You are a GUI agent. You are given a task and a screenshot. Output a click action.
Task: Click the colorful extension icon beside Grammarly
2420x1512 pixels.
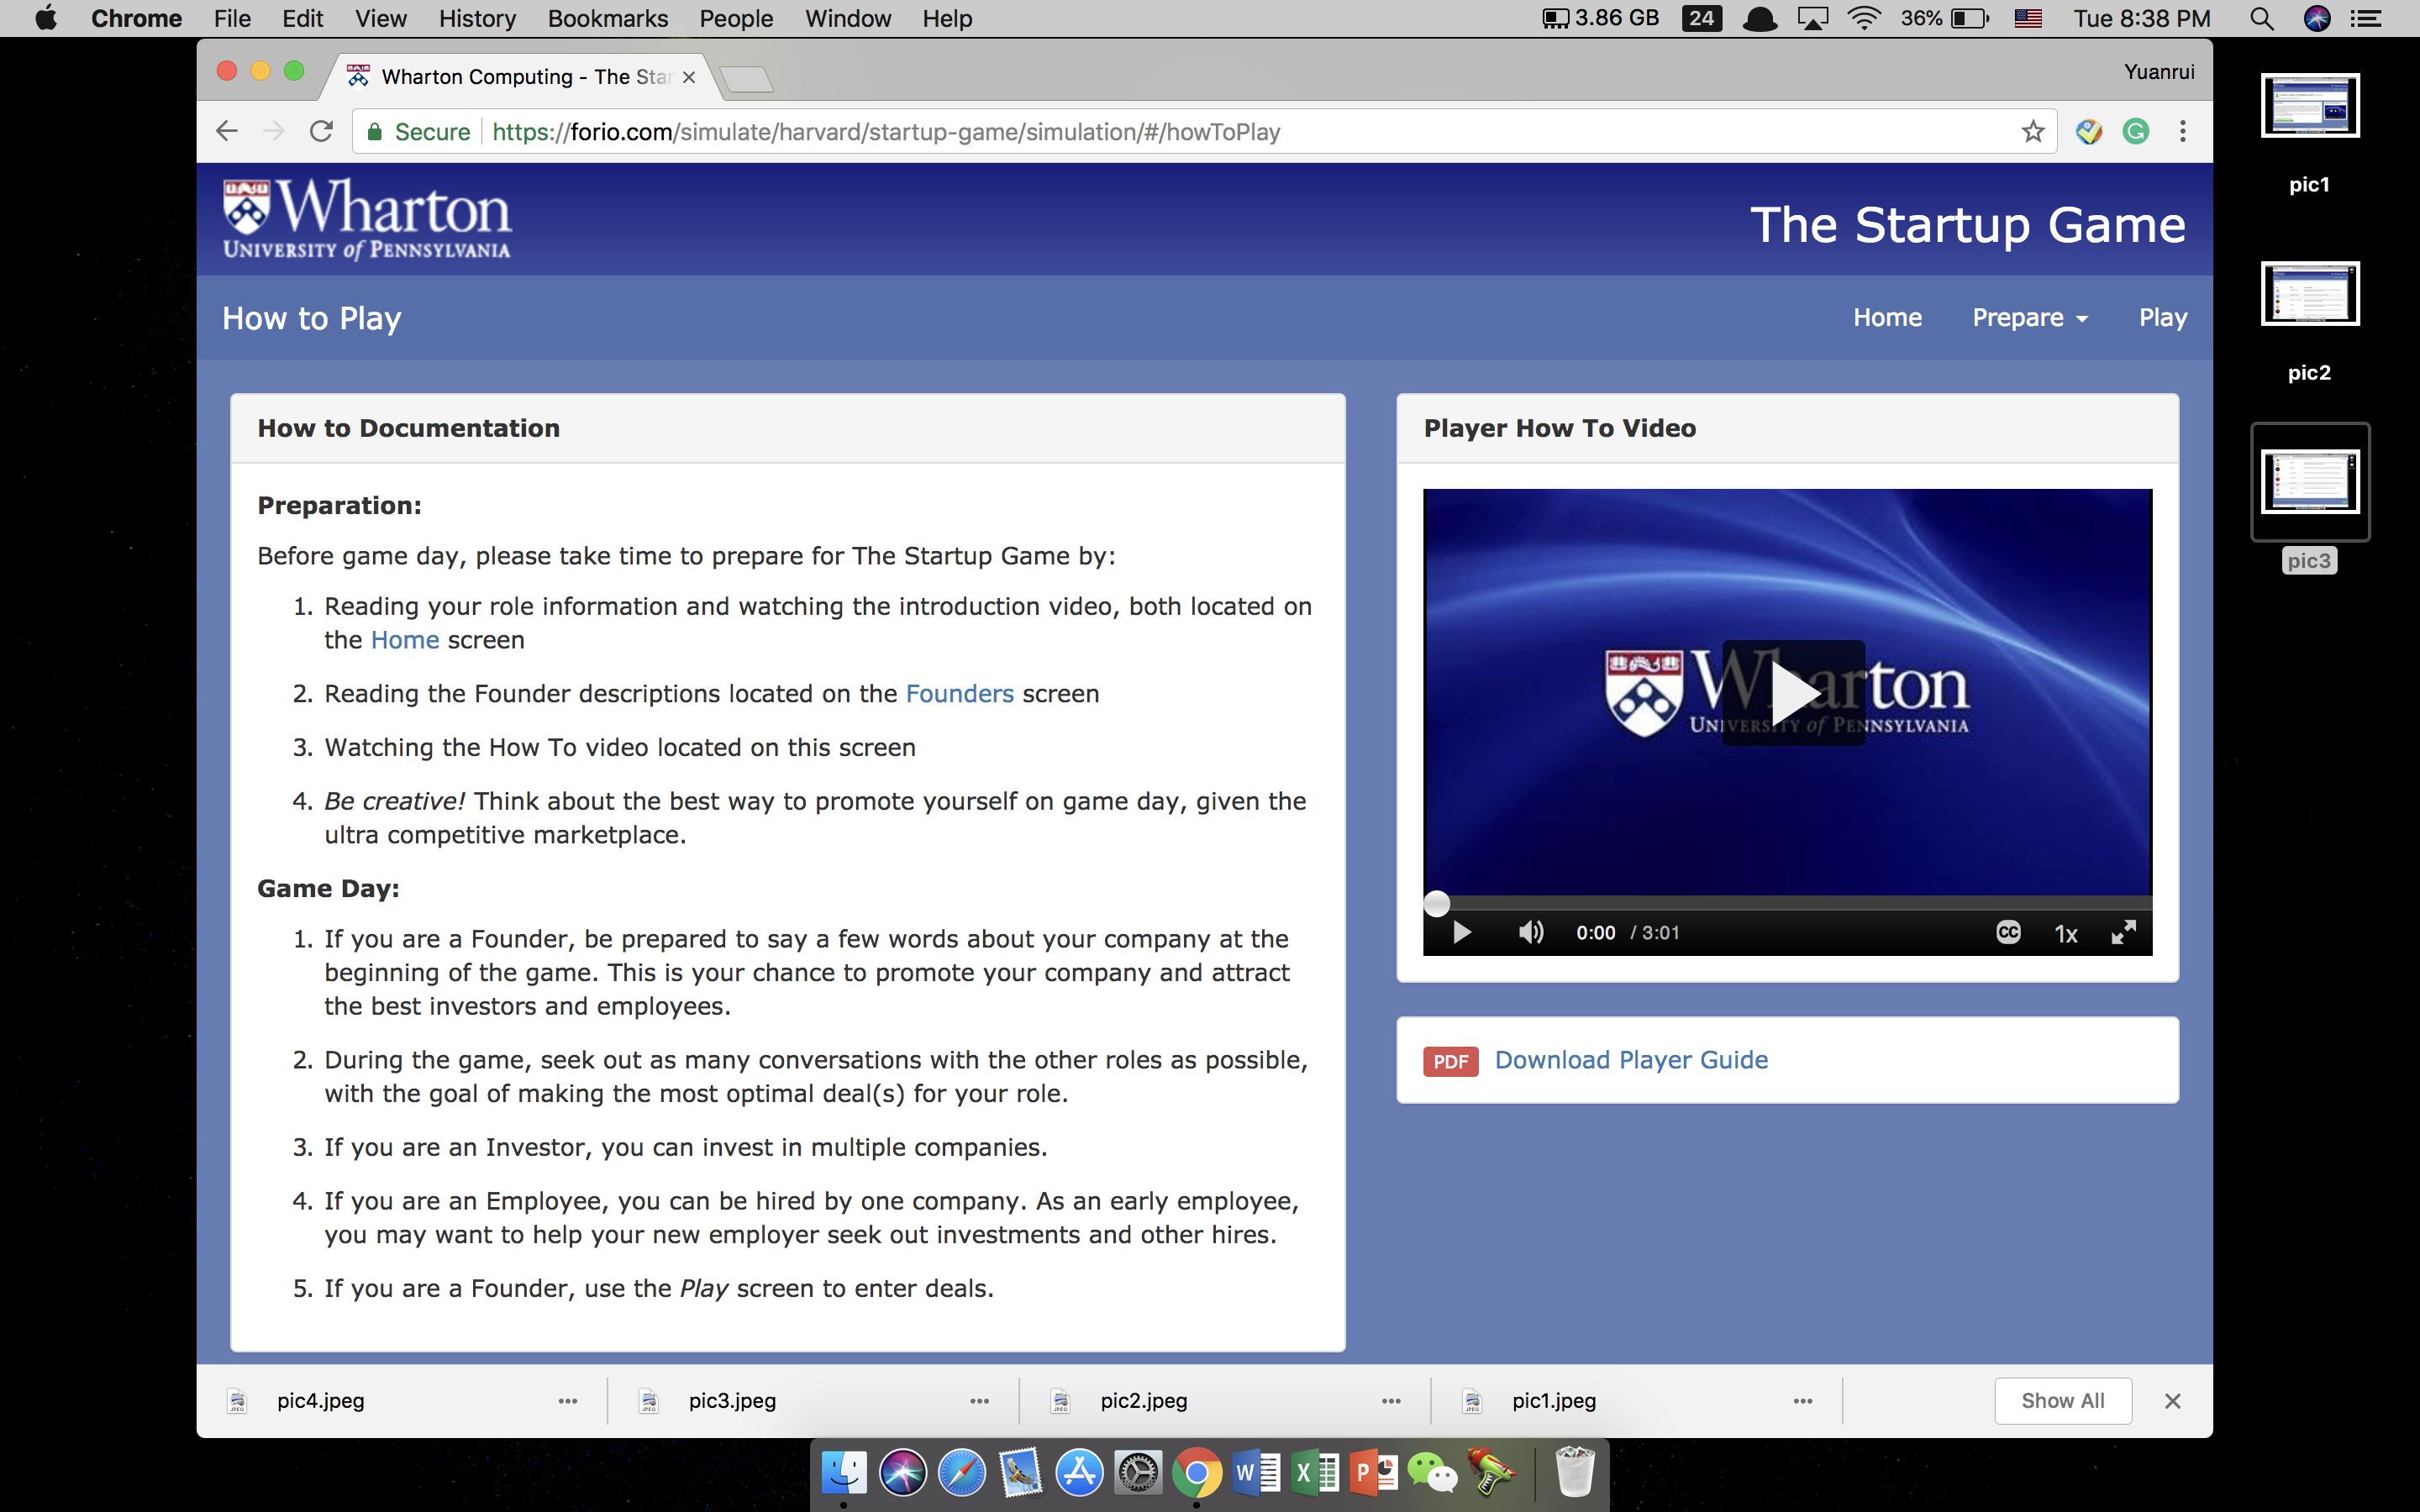(2088, 131)
